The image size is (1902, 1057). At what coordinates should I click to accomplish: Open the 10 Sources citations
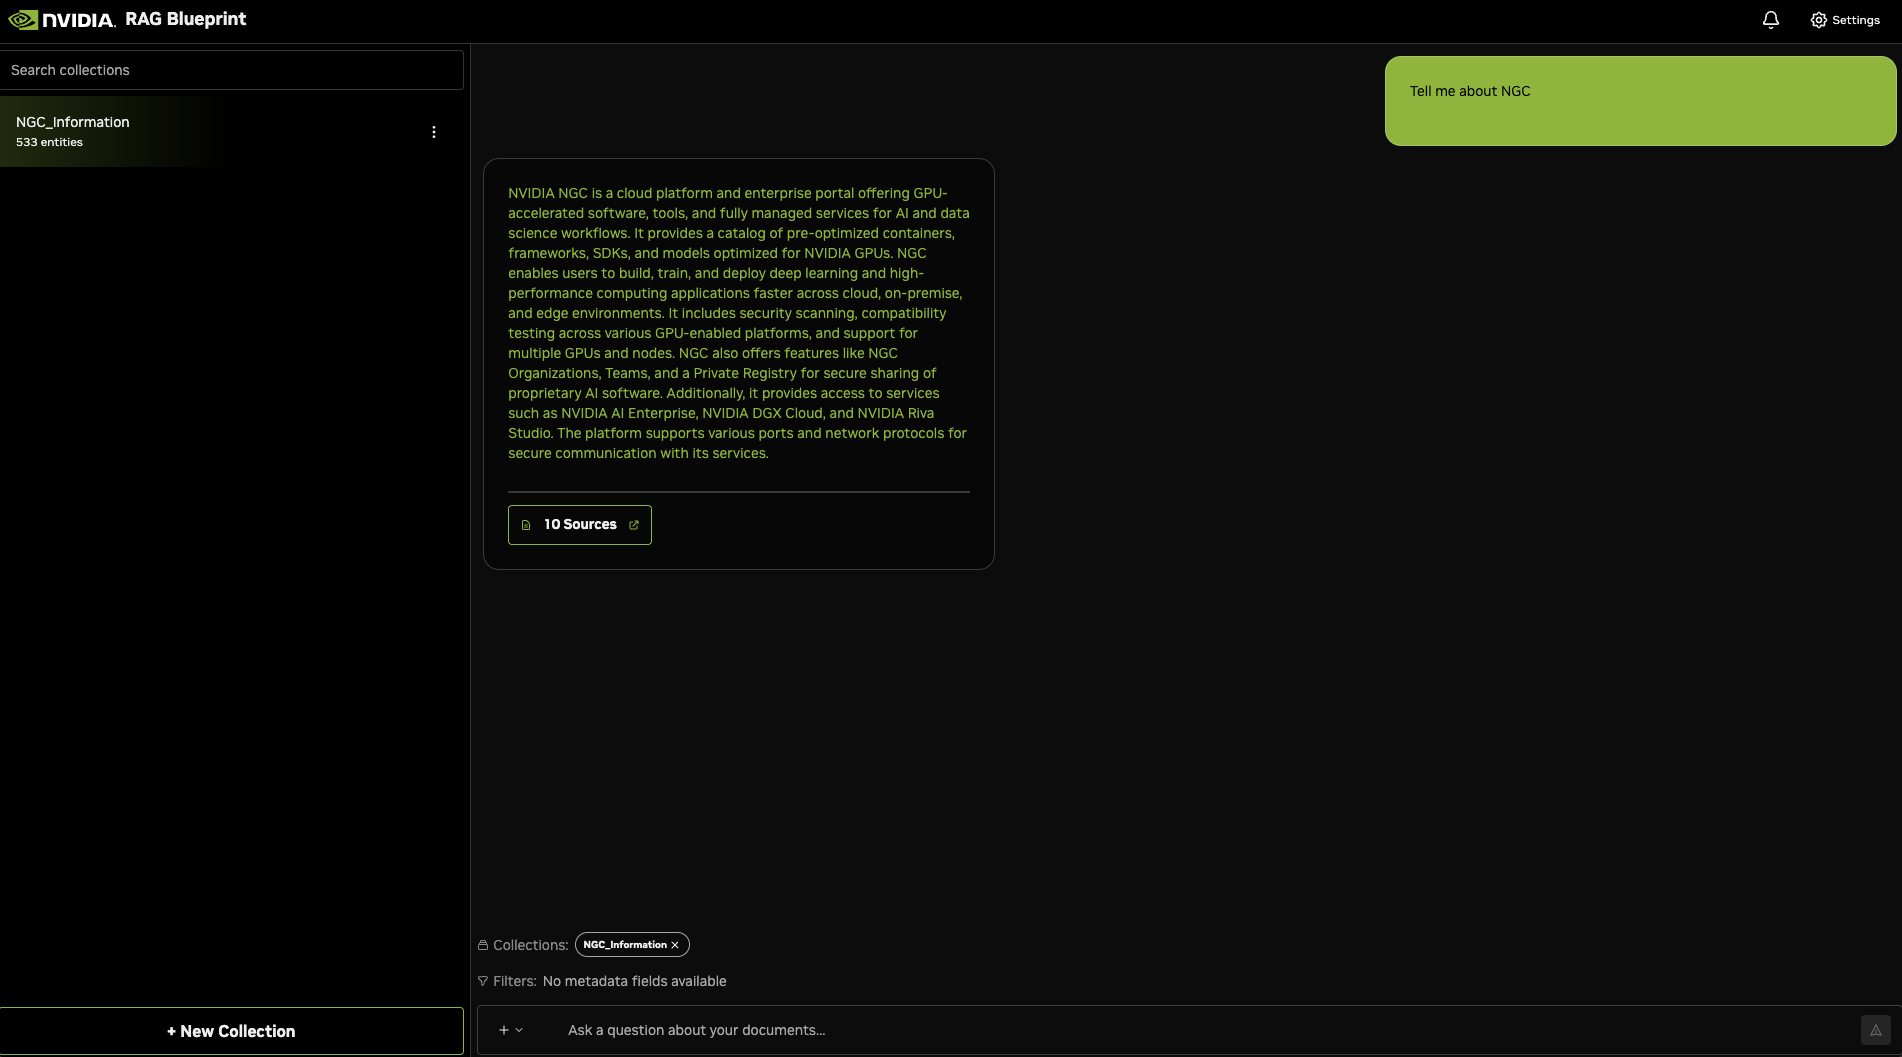580,525
